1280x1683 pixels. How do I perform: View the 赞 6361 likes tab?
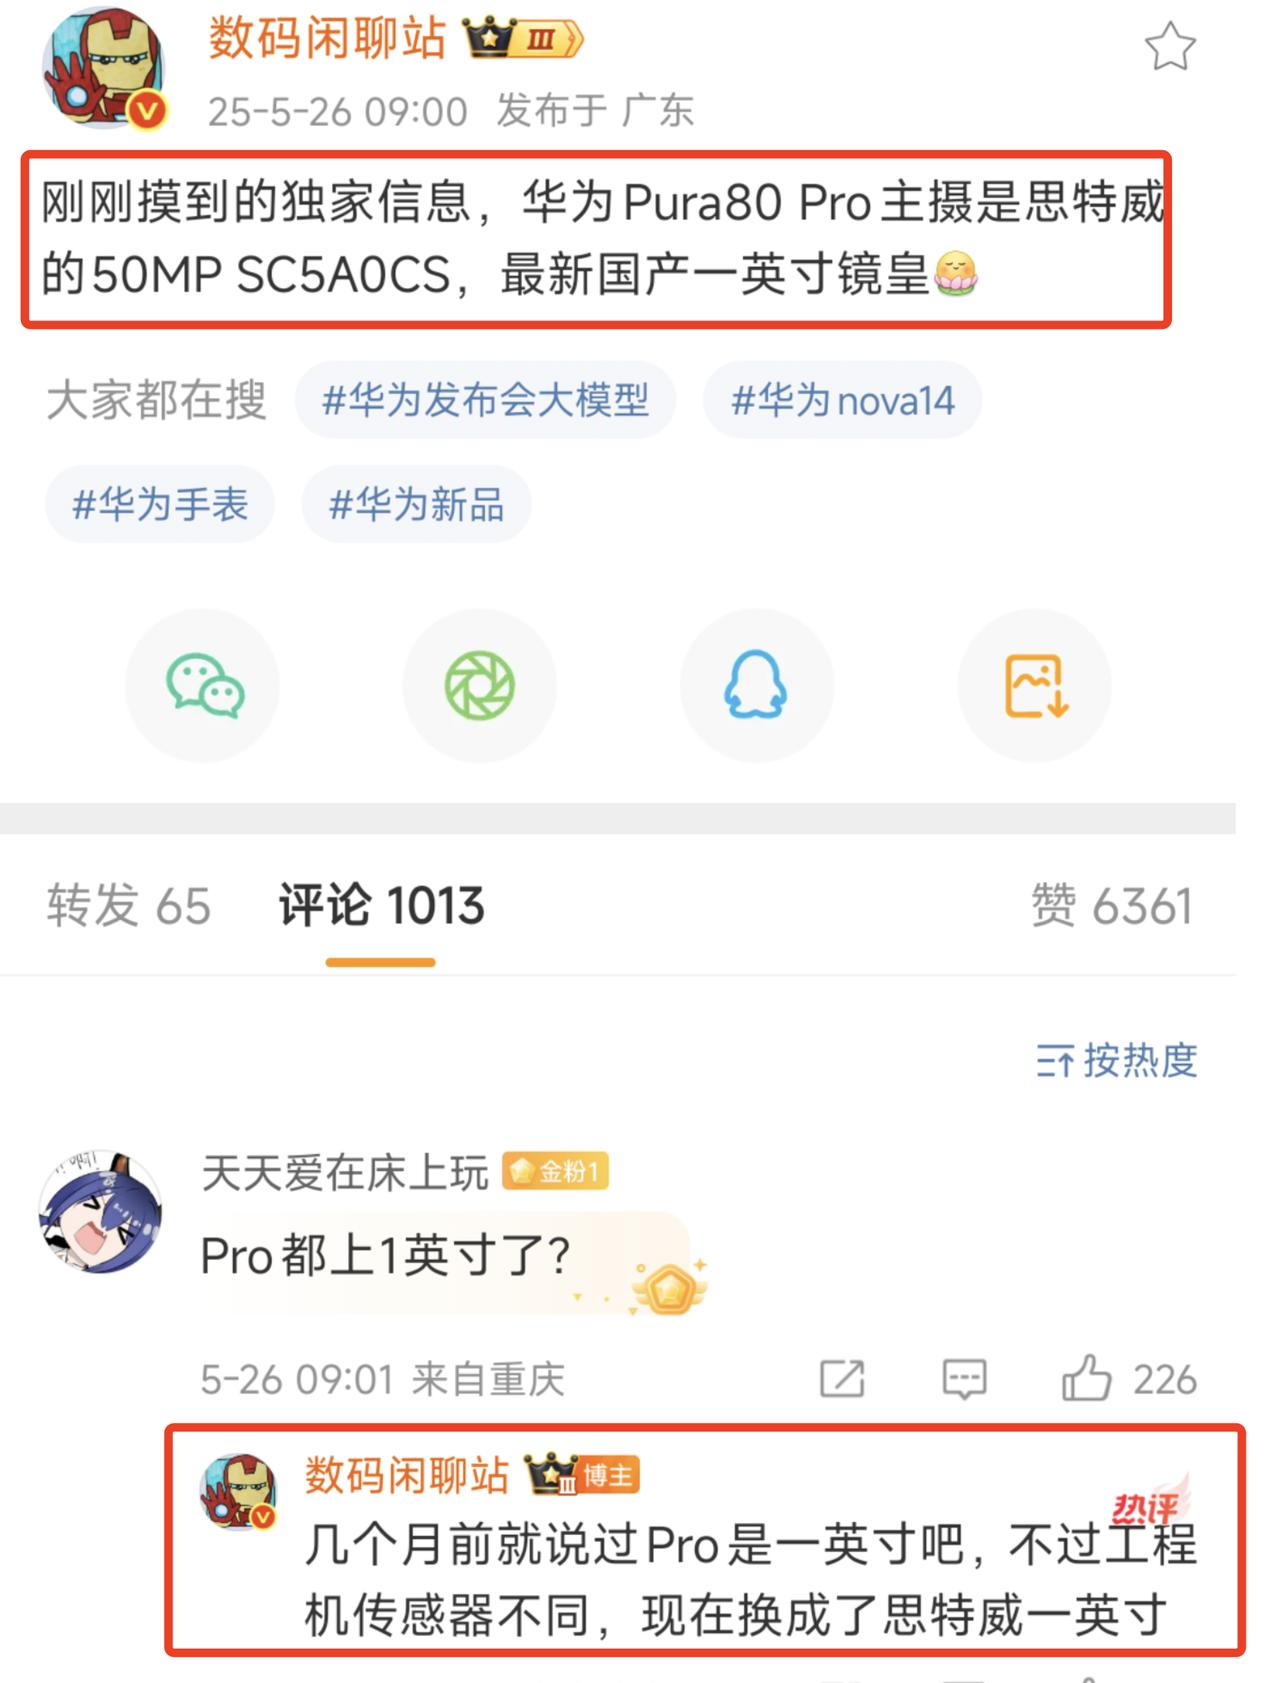coord(1112,906)
